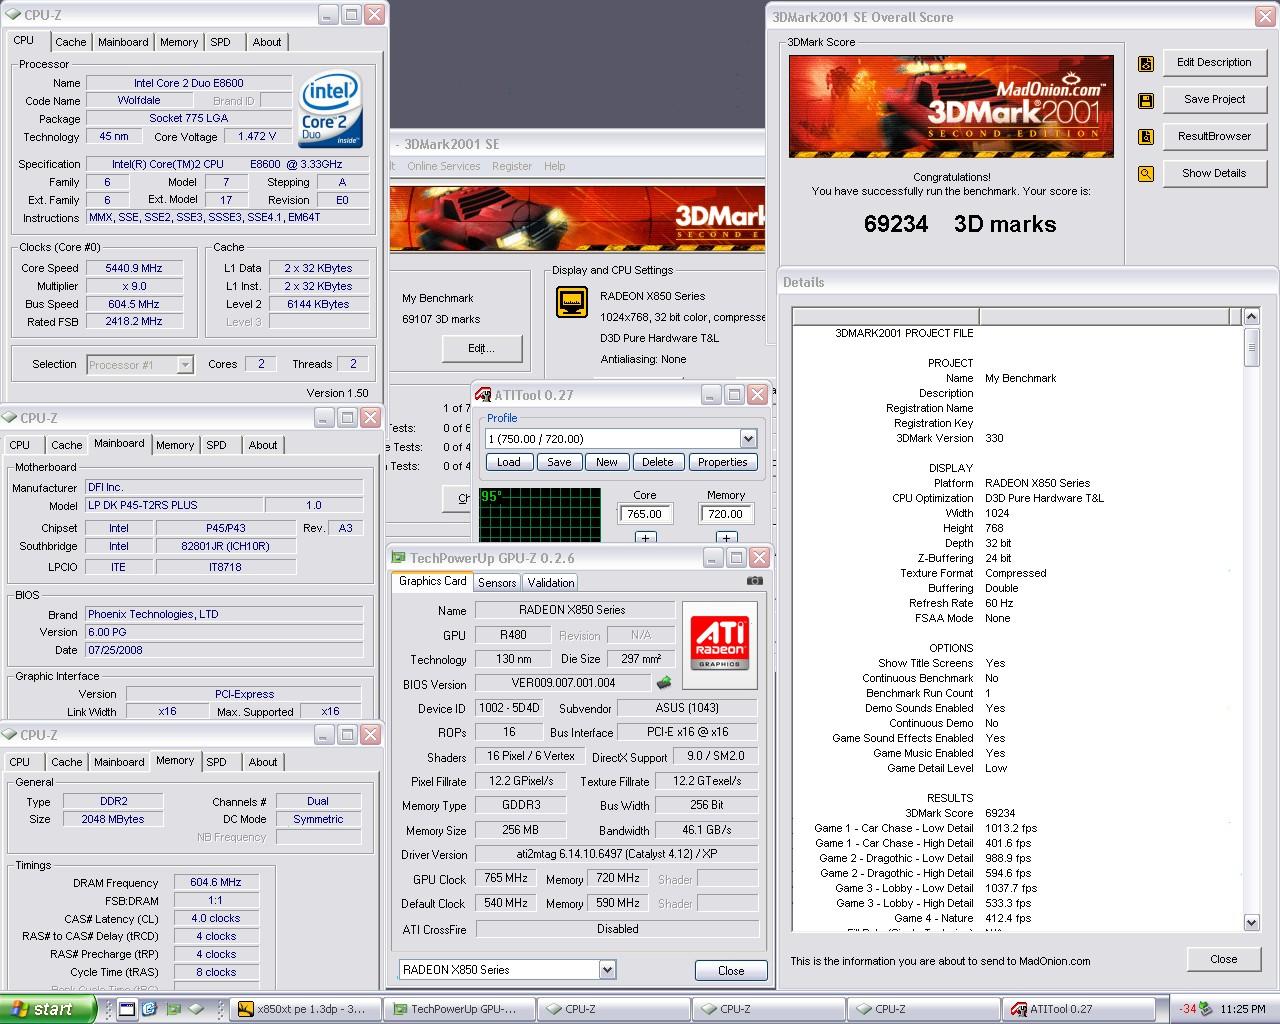
Task: Click the Save Project floppy disk icon
Action: (1146, 100)
